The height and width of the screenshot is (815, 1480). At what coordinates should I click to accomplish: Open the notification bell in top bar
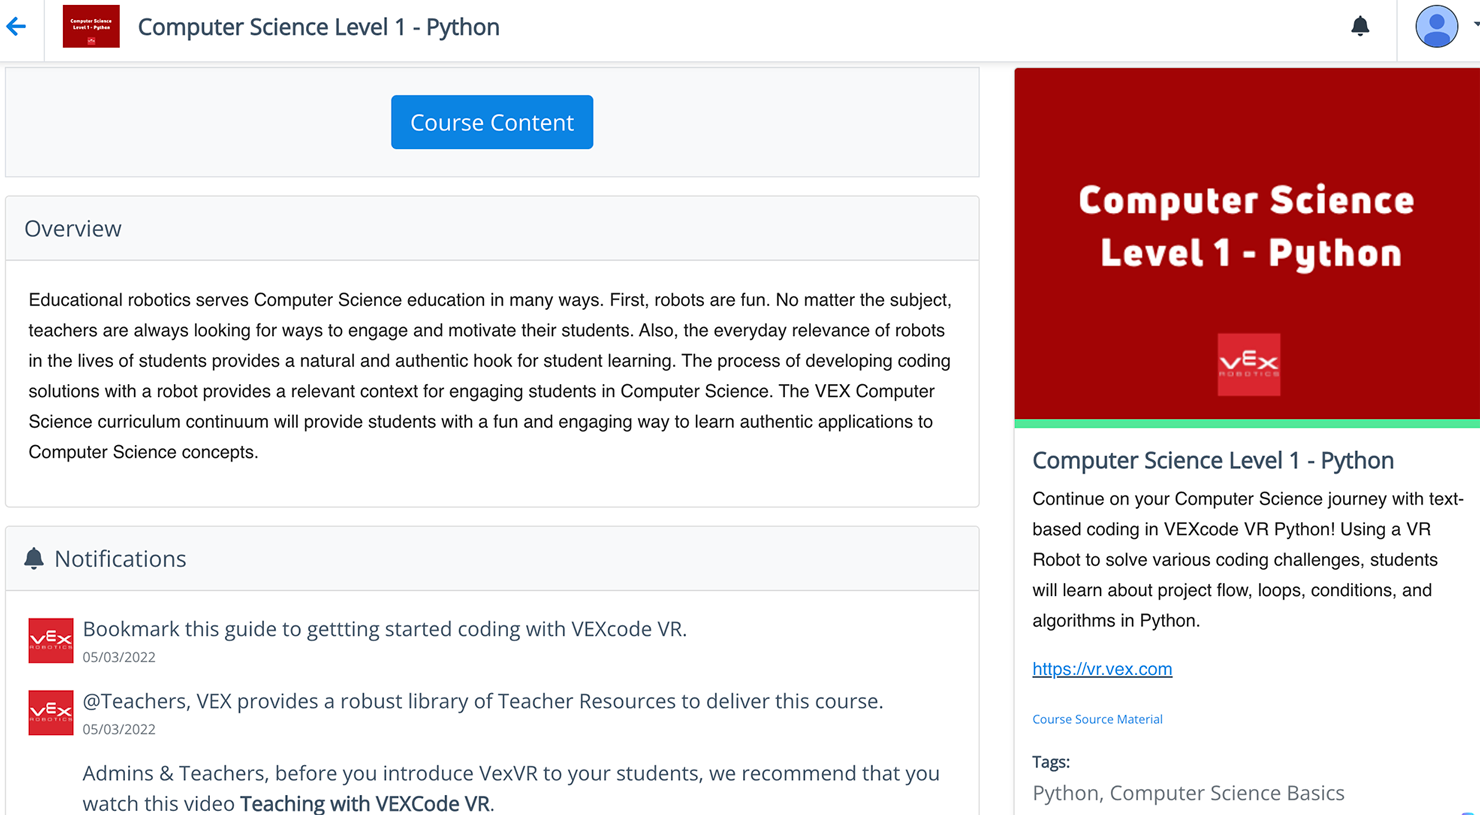[1360, 26]
